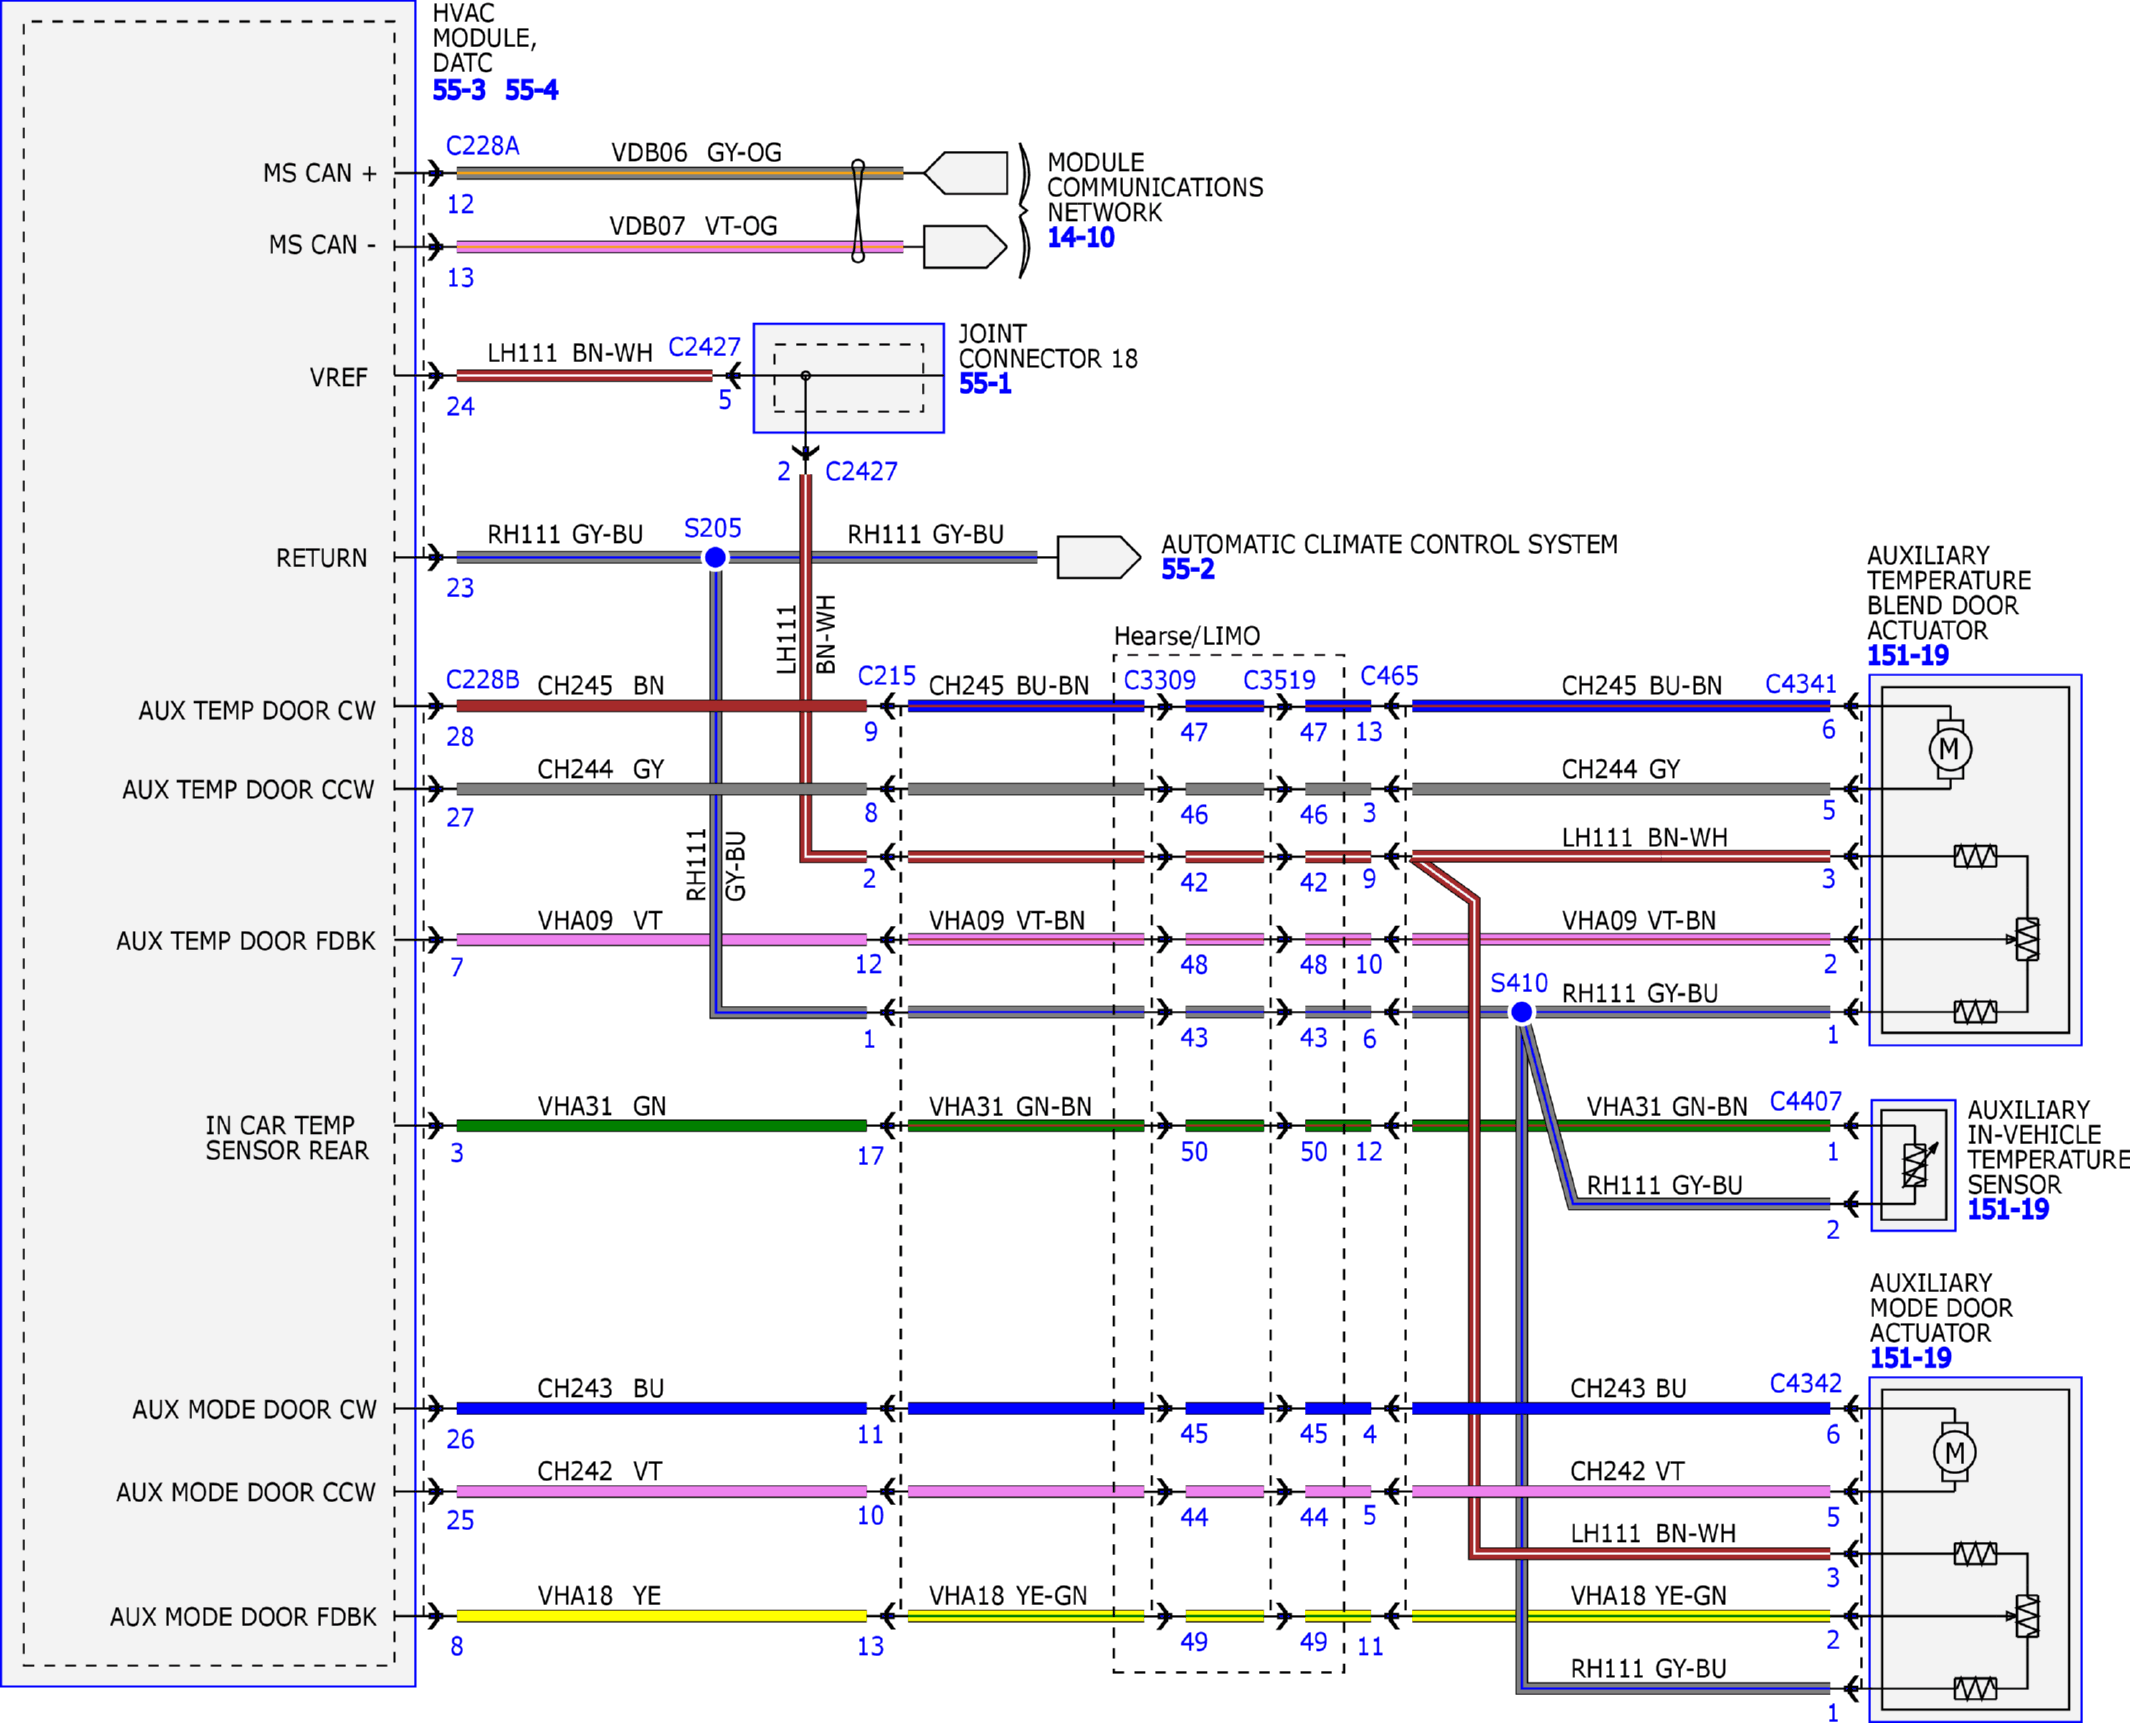
Task: Select the VHA31 GN-BN label near C4407
Action: point(1666,1106)
